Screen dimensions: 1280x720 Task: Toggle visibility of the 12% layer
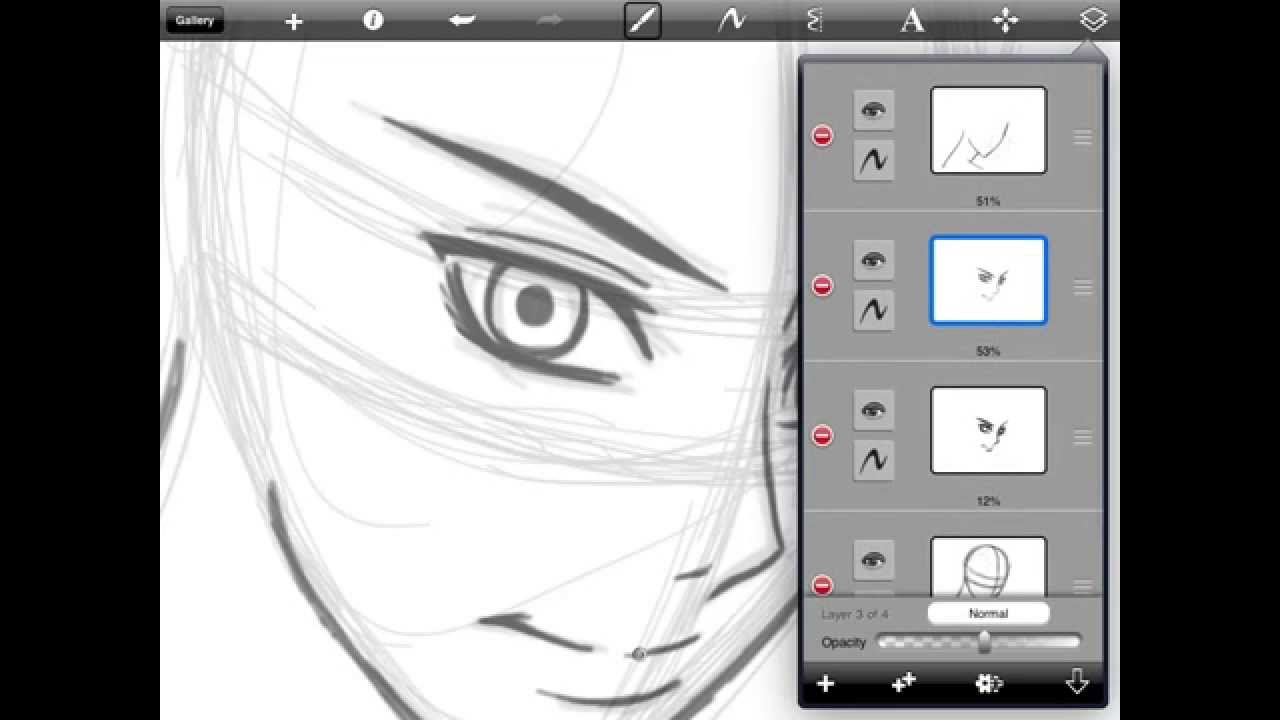[x=874, y=411]
